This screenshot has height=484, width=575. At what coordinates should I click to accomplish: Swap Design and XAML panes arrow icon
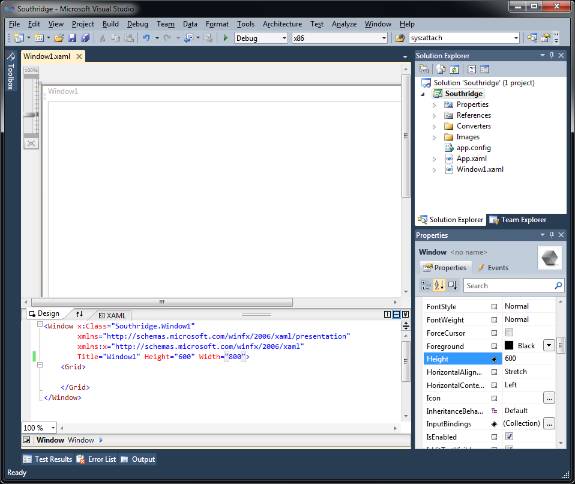pos(79,314)
